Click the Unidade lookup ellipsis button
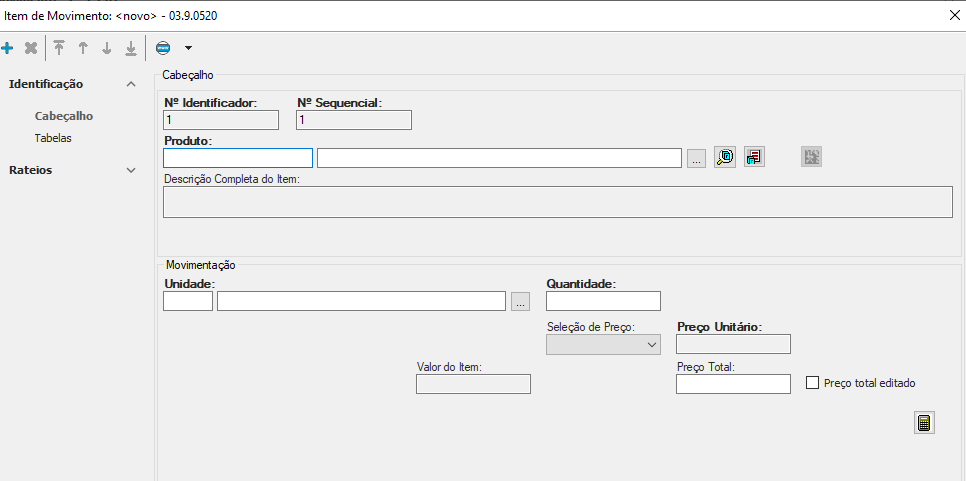The height and width of the screenshot is (481, 966). 519,301
